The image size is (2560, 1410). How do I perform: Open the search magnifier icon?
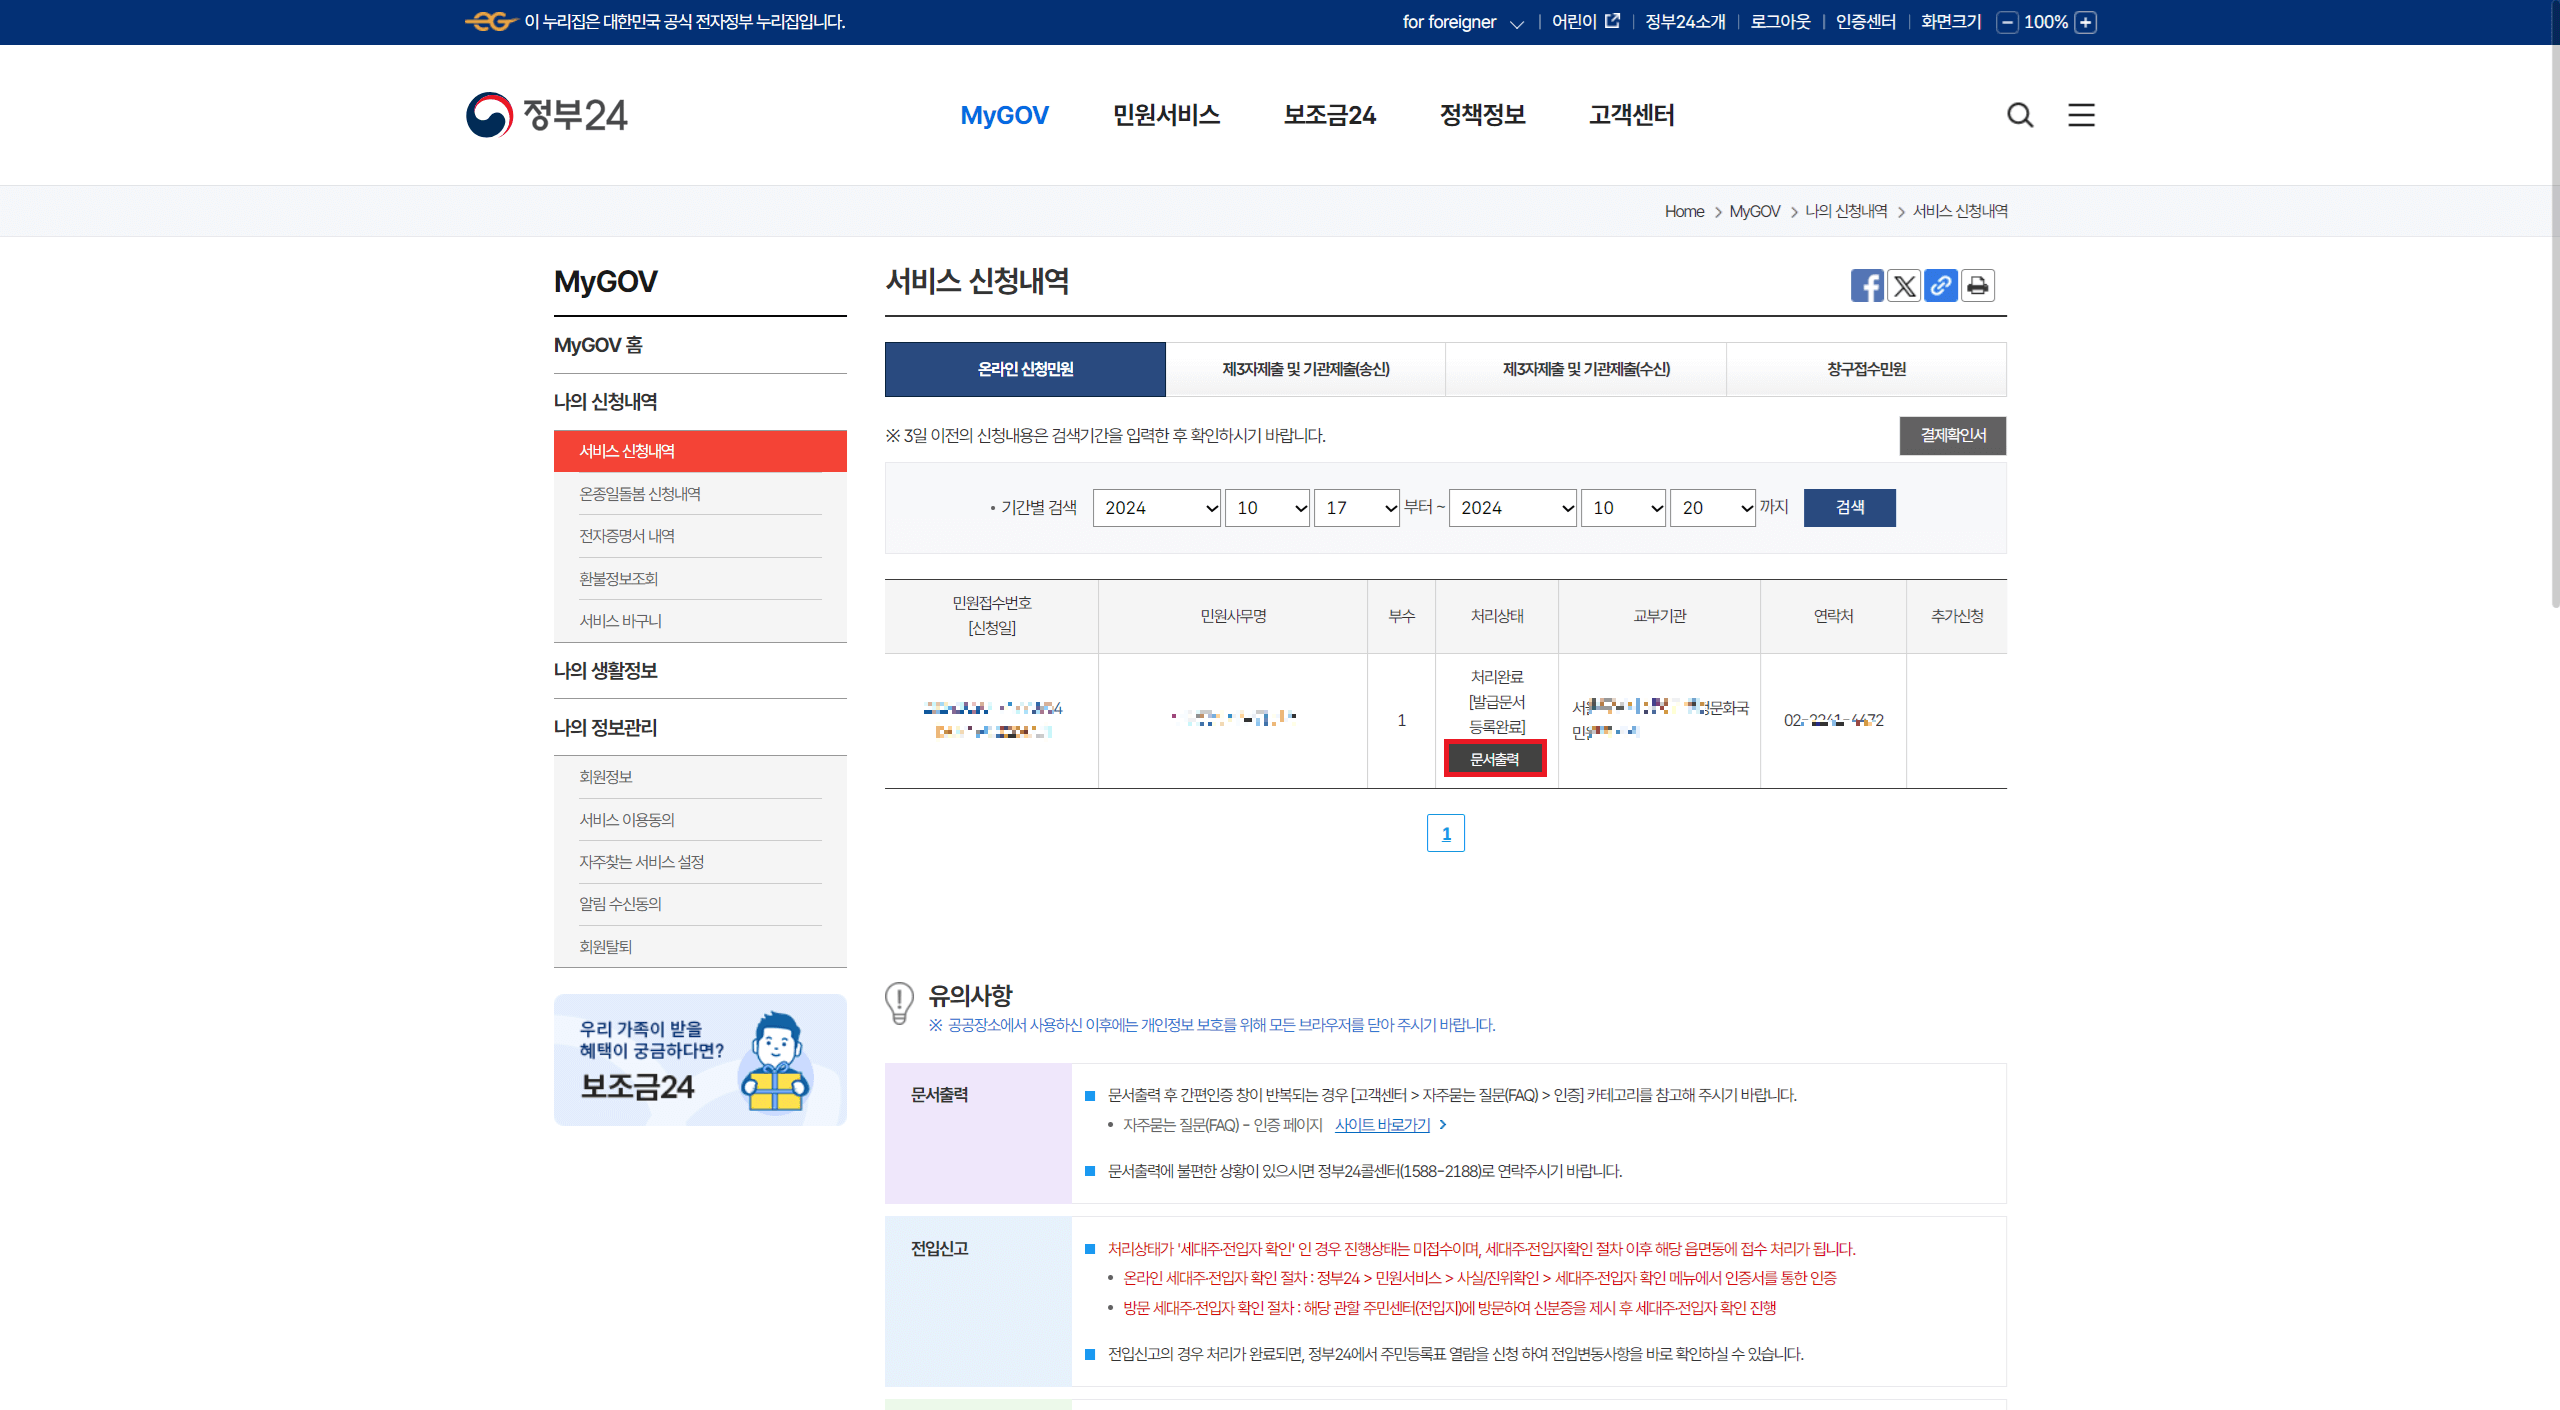pyautogui.click(x=2020, y=115)
